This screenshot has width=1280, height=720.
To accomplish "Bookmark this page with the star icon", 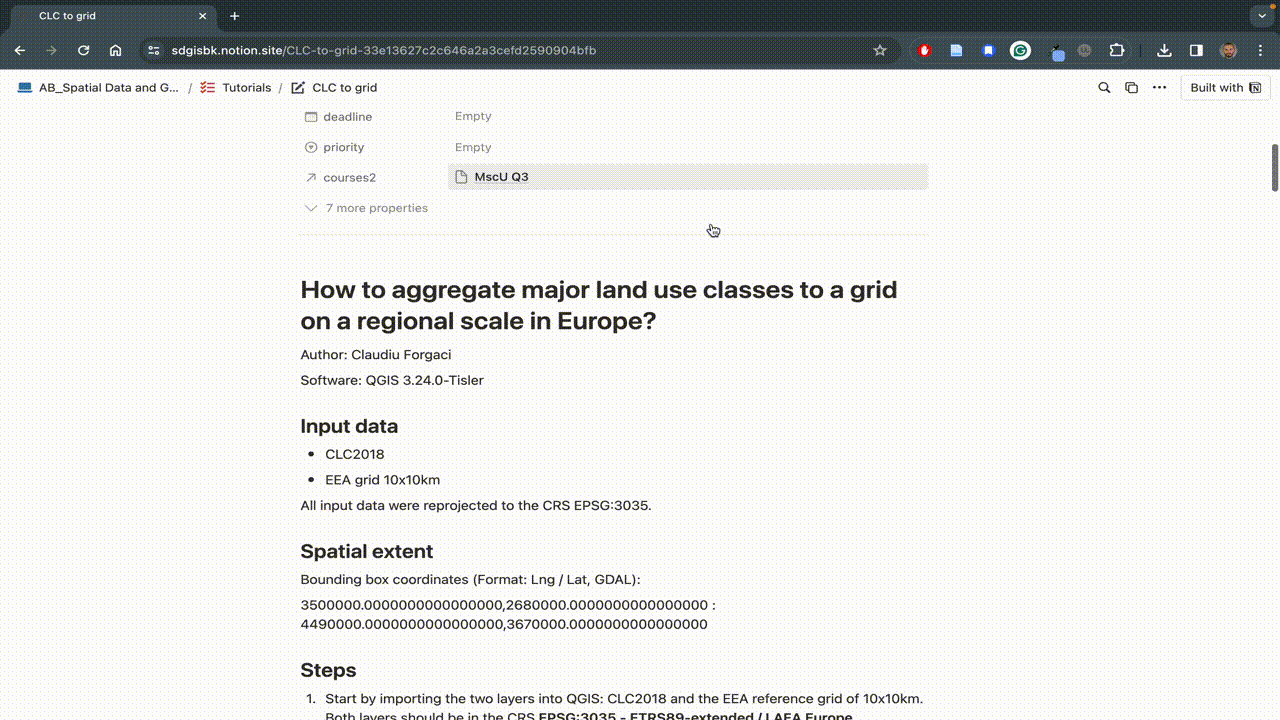I will coord(880,50).
